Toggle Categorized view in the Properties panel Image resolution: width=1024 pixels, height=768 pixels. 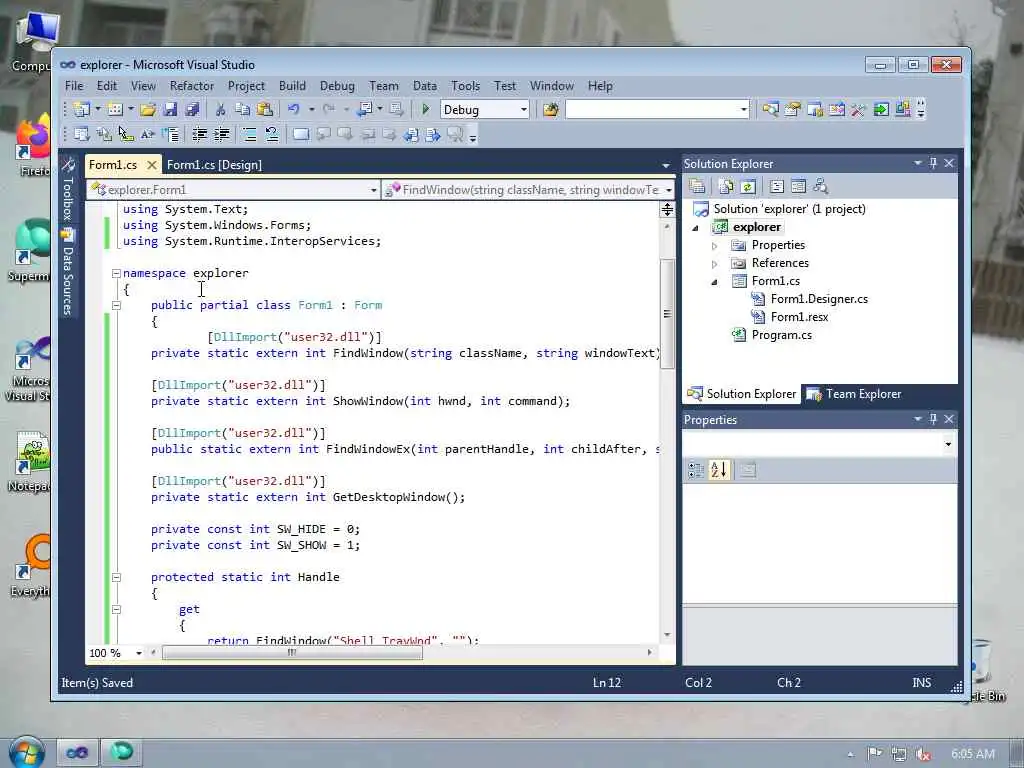click(696, 470)
